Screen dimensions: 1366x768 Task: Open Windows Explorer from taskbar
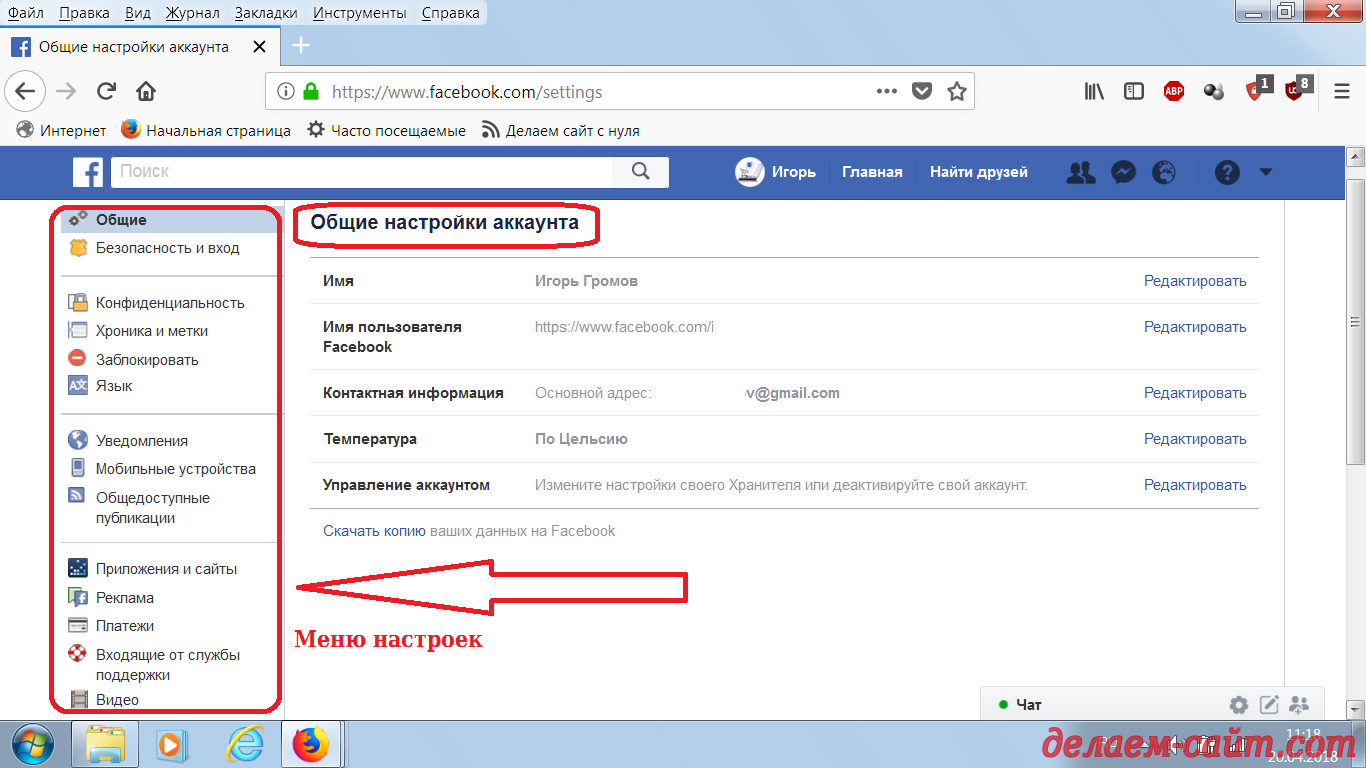tap(104, 744)
